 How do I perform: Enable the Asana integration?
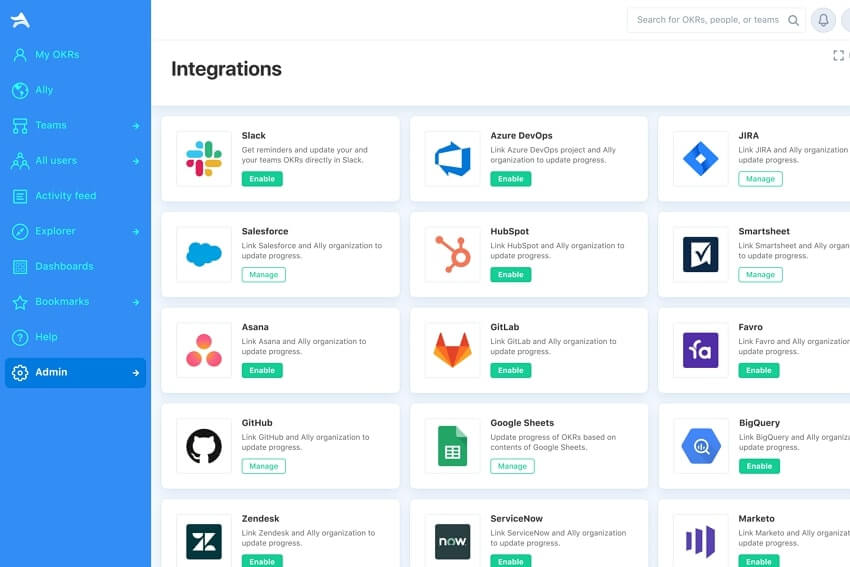262,371
